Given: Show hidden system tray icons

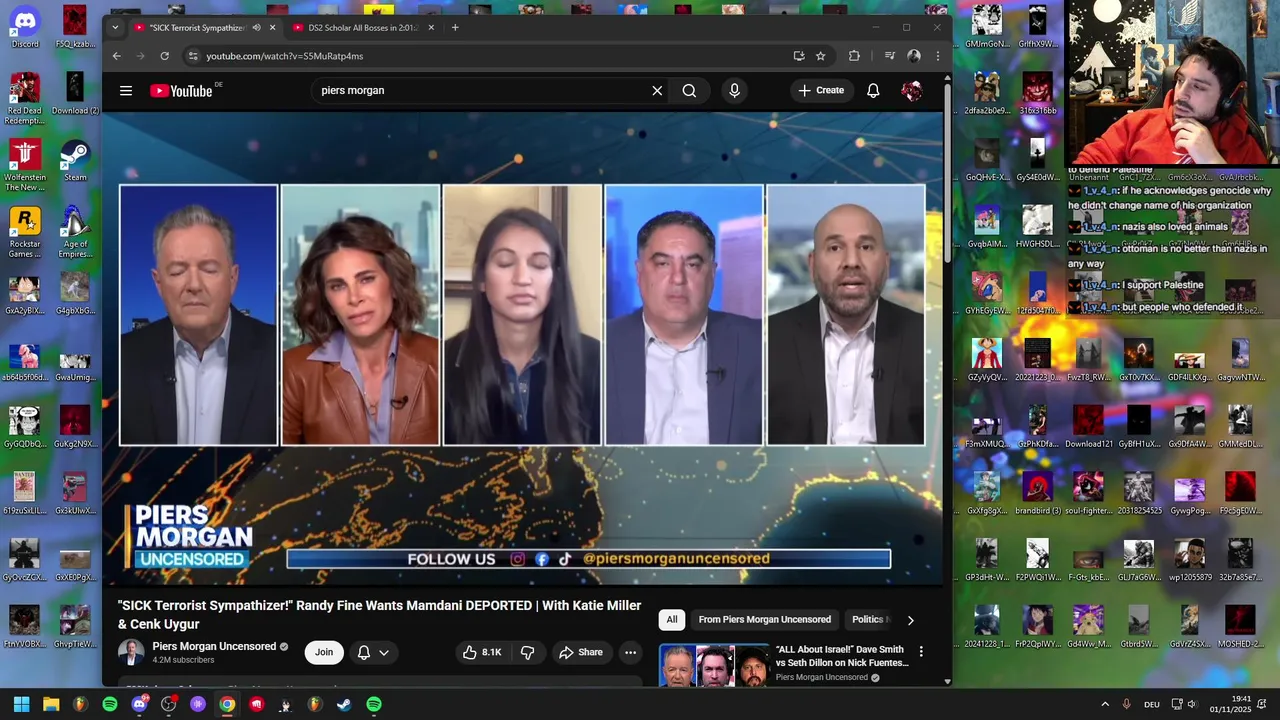Looking at the screenshot, I should 1105,704.
